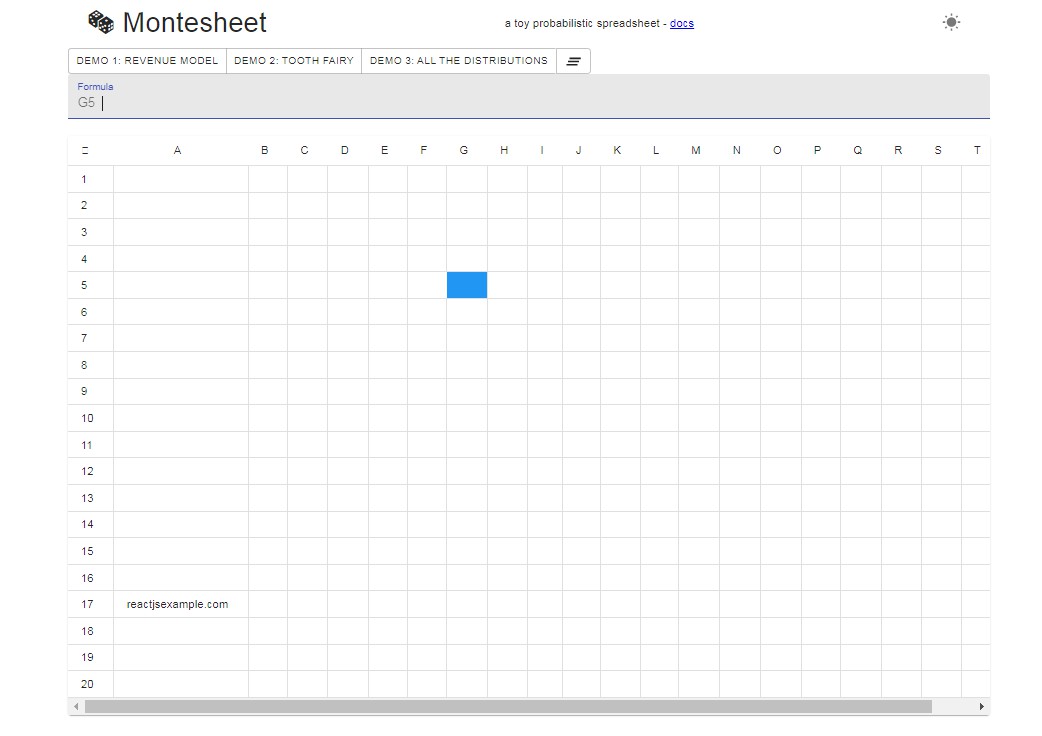Select the currently highlighted blue cell G5
Image resolution: width=1042 pixels, height=736 pixels.
pyautogui.click(x=466, y=284)
